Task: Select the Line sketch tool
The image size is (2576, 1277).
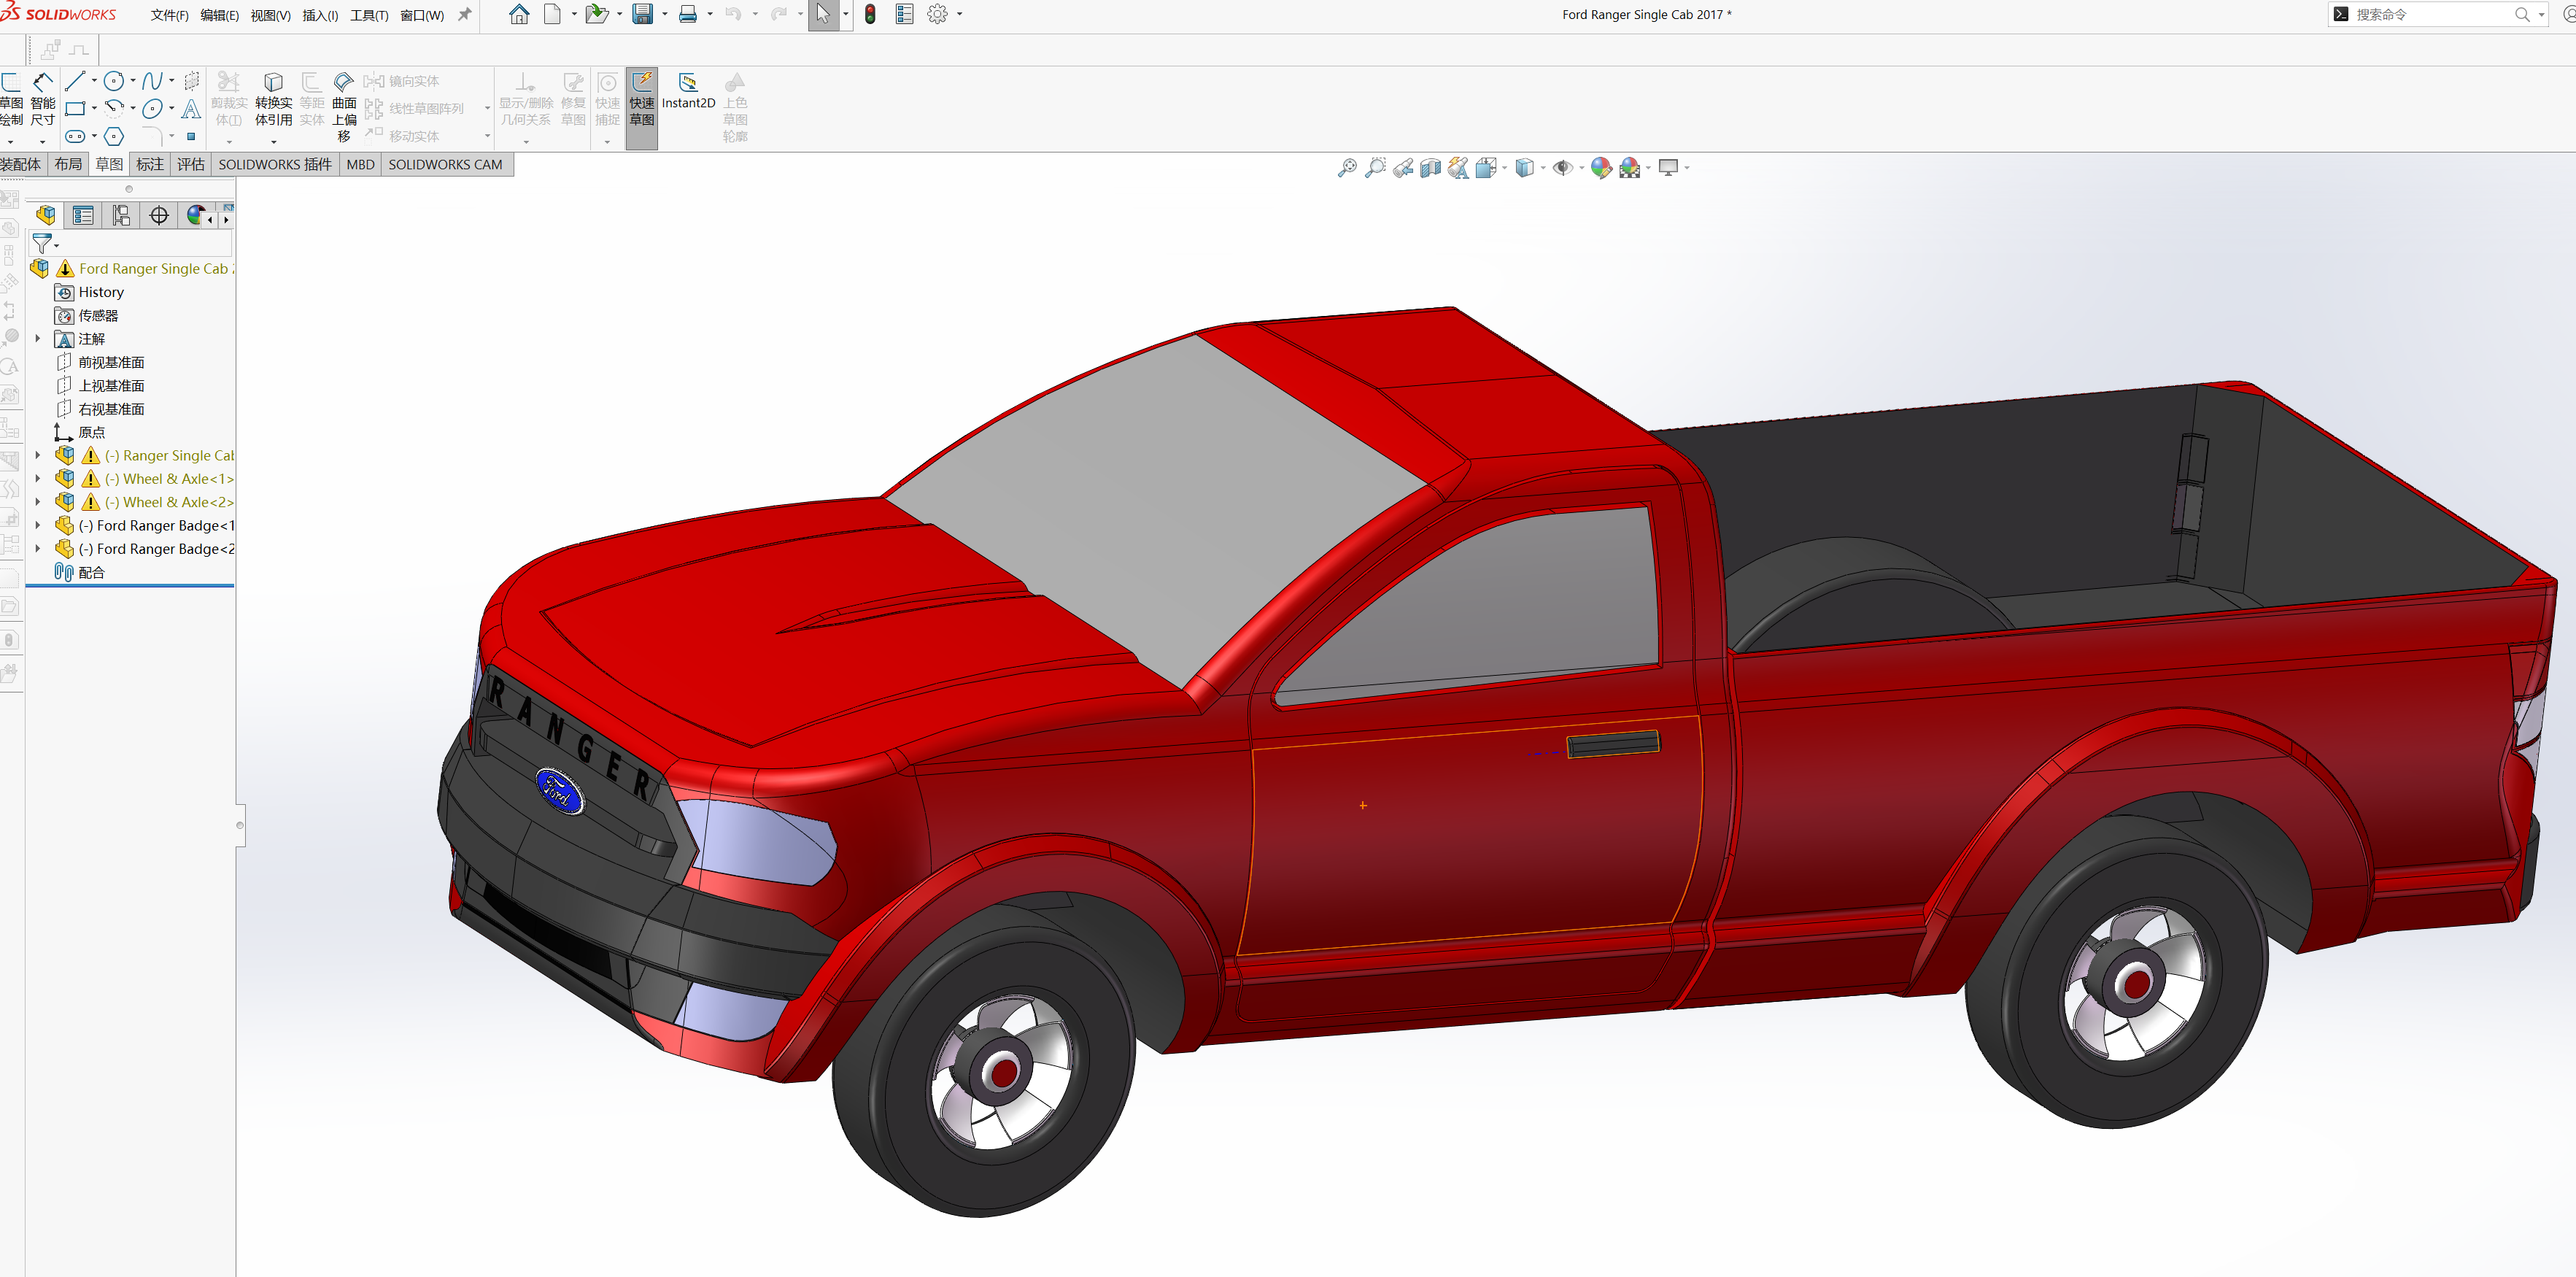Action: 75,81
